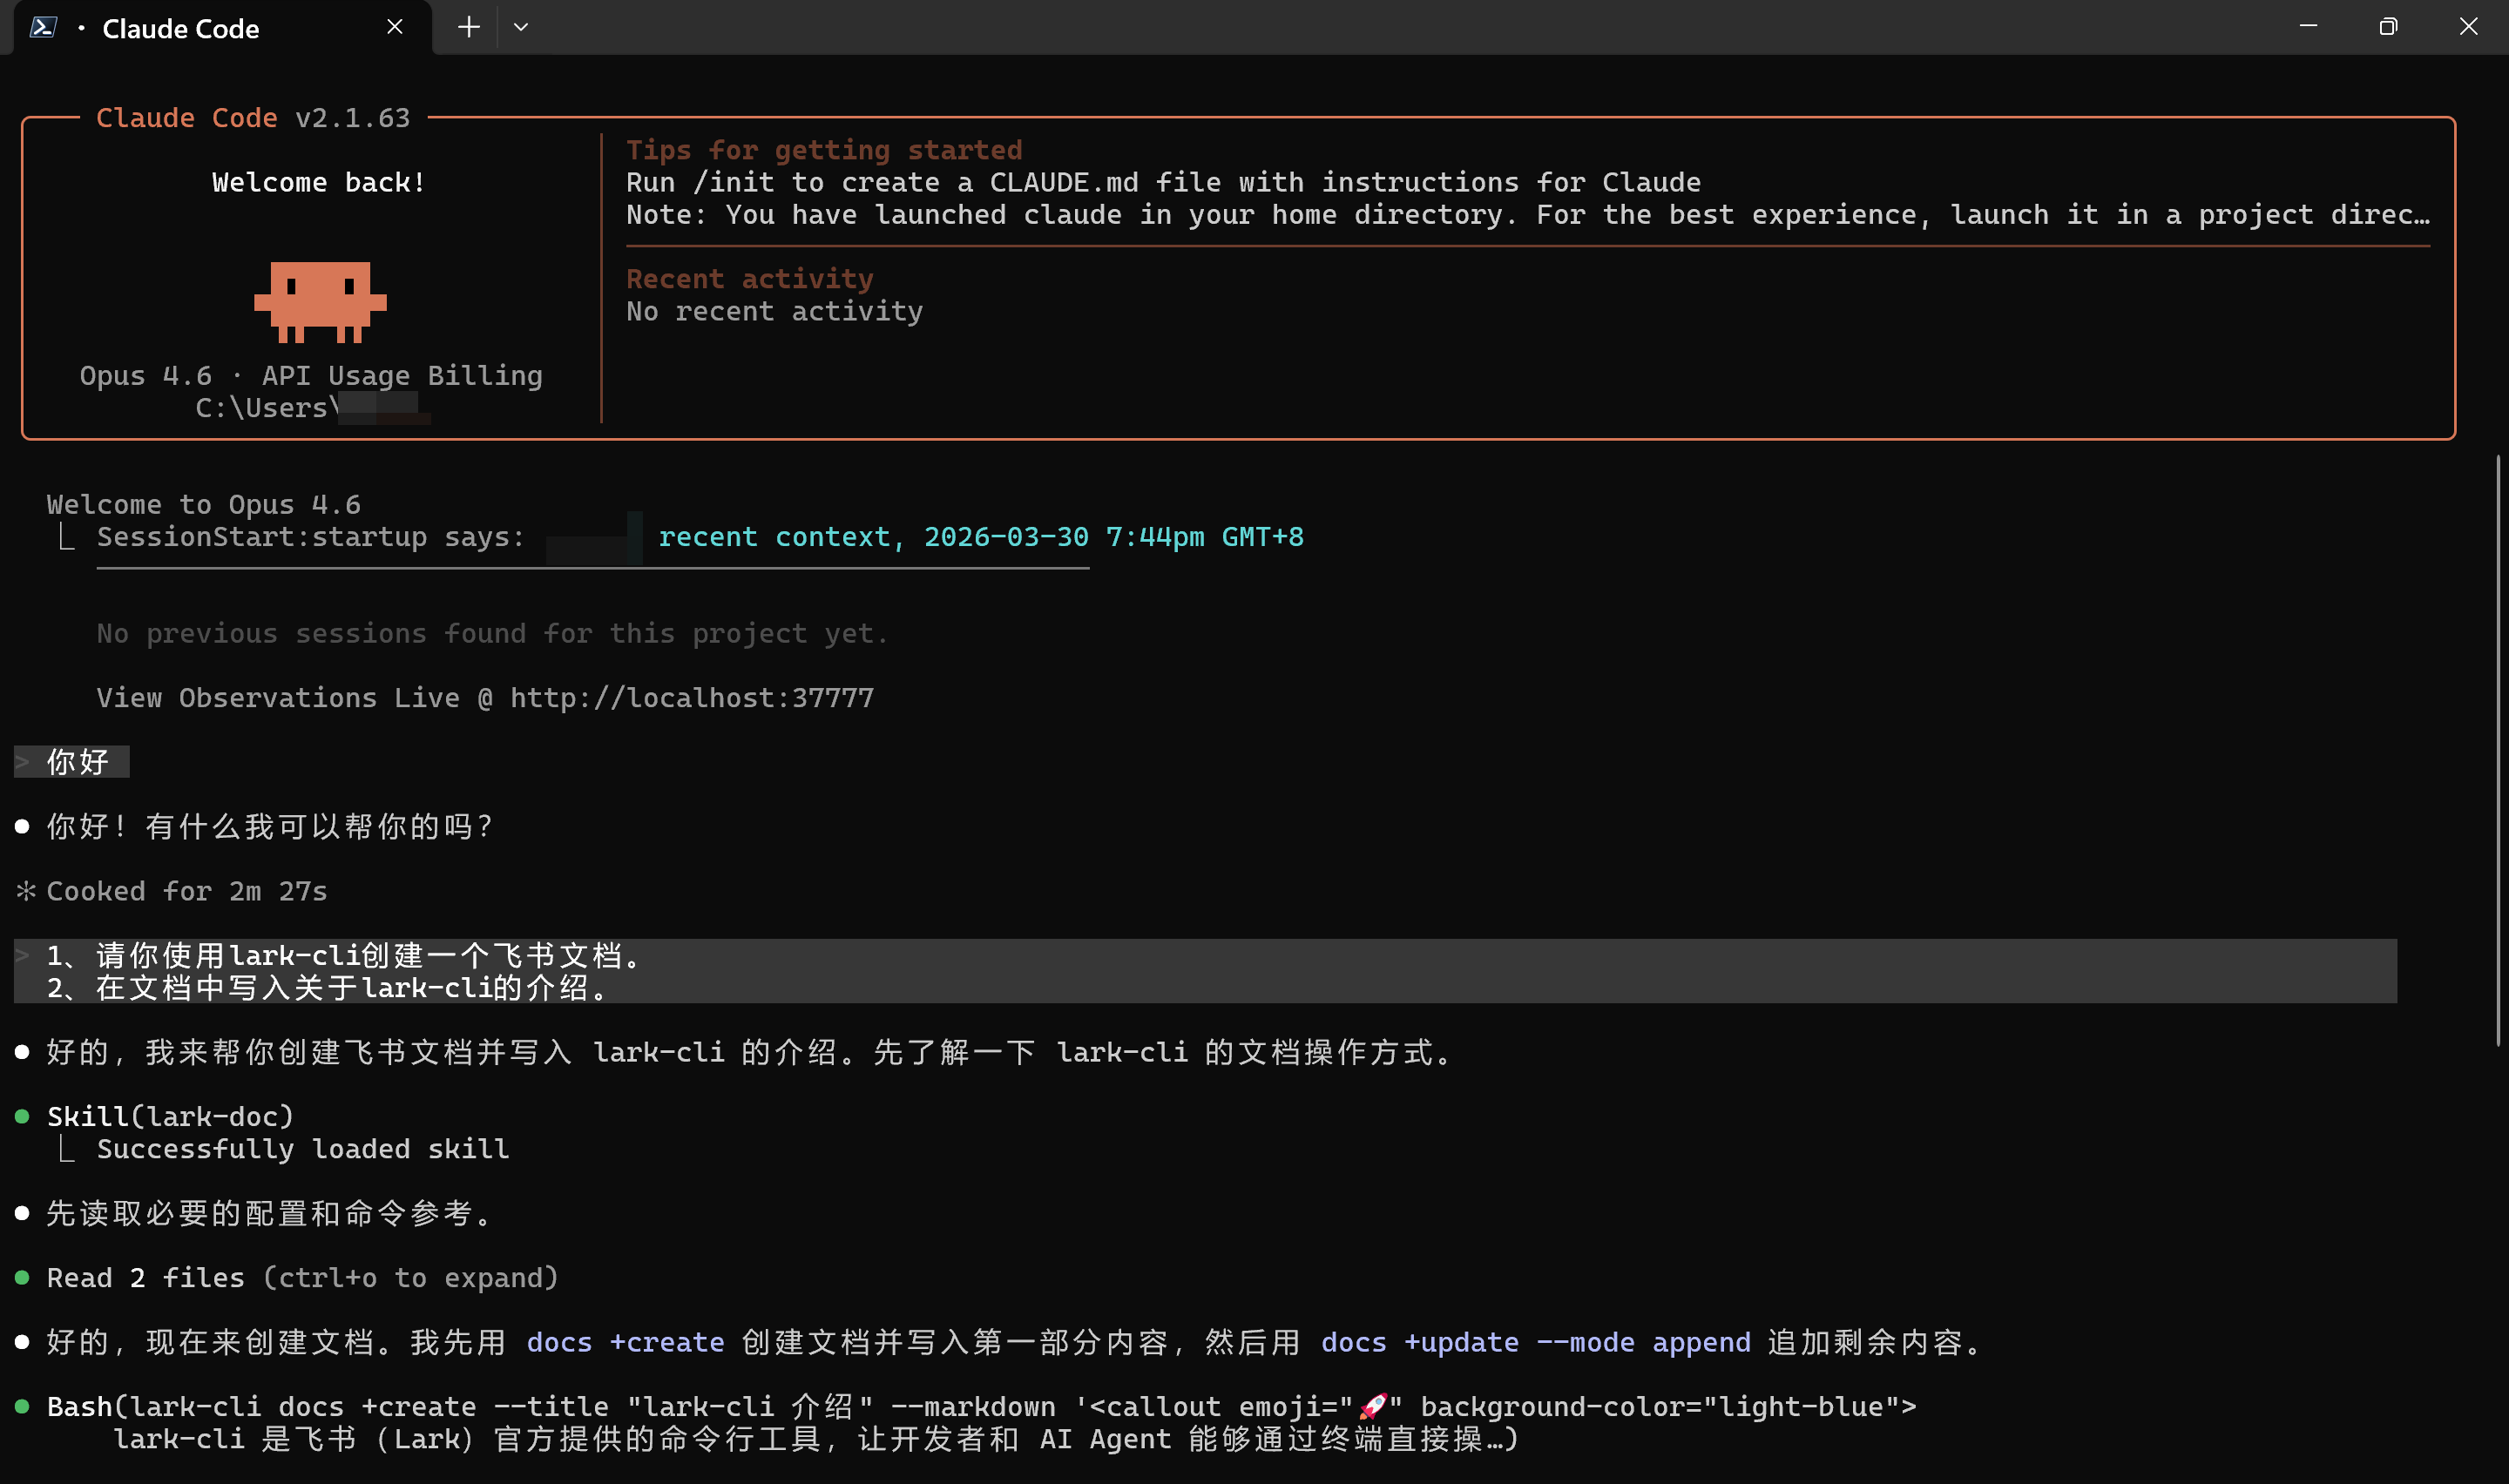Click the docs +create highlighted command
The height and width of the screenshot is (1484, 2509).
coord(625,1342)
